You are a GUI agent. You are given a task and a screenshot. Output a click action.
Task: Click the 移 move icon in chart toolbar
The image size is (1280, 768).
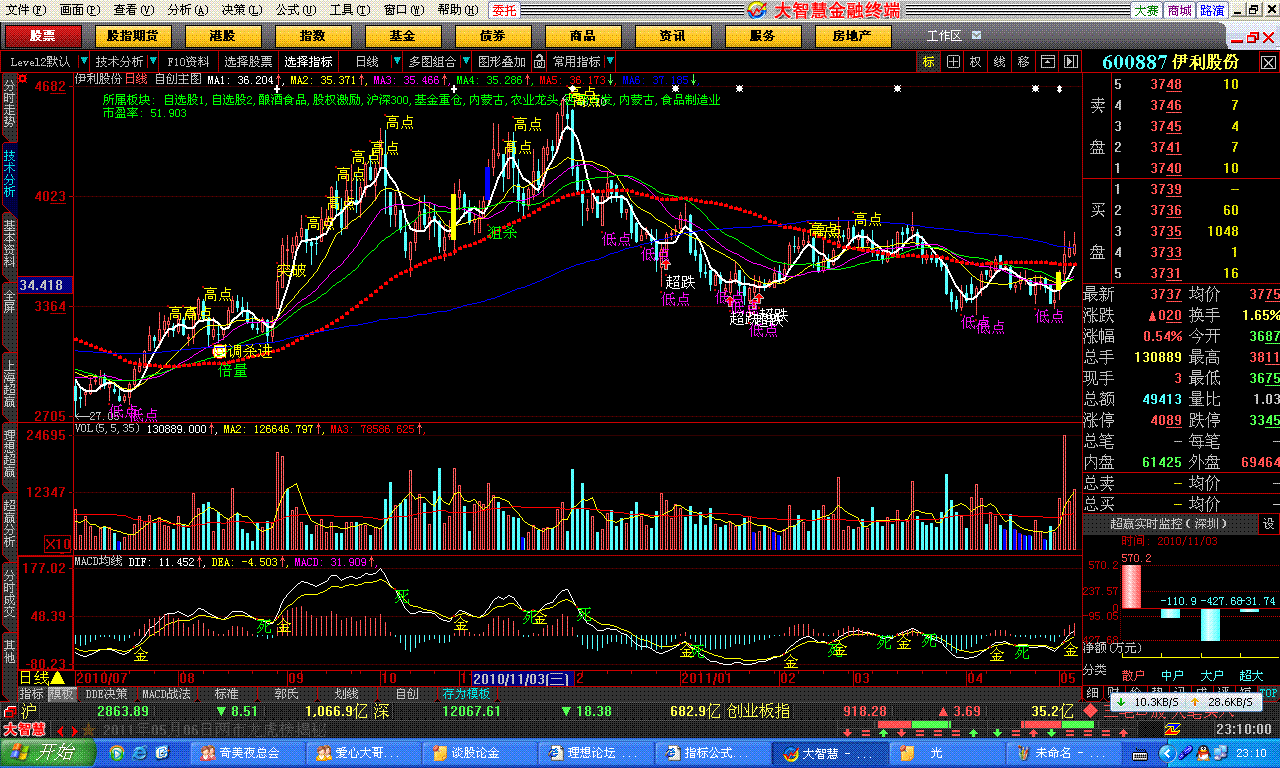1023,62
